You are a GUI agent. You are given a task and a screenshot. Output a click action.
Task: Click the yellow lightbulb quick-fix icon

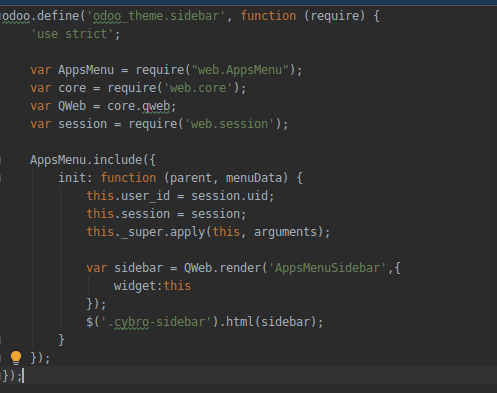click(x=16, y=358)
